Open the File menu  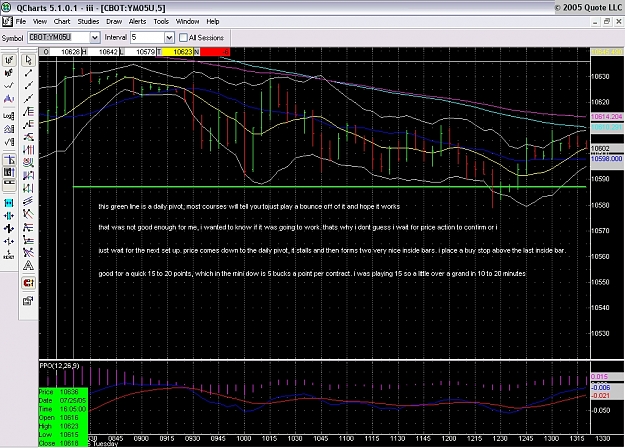click(x=21, y=22)
